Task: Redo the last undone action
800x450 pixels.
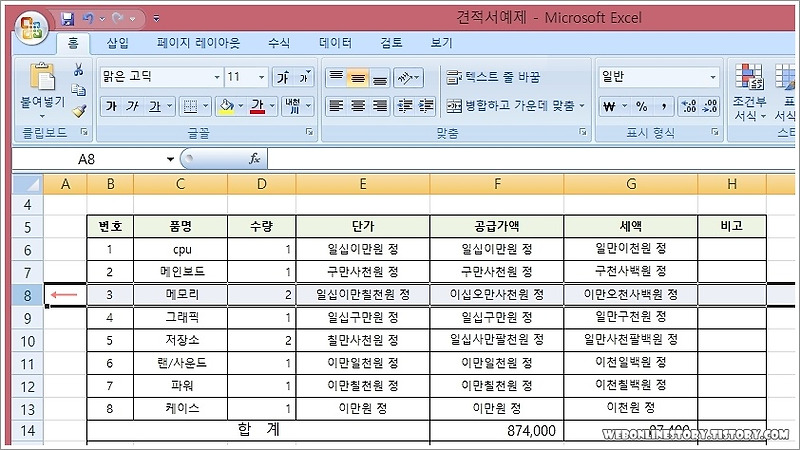Action: pyautogui.click(x=118, y=19)
